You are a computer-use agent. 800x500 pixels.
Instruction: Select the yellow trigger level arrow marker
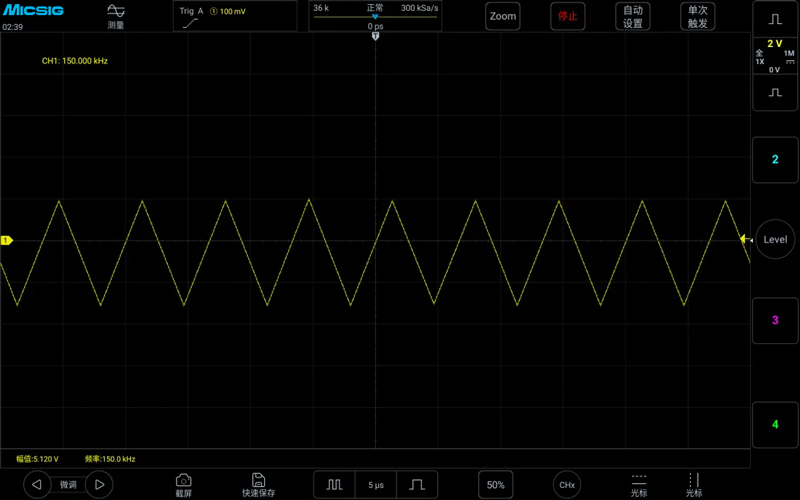745,239
